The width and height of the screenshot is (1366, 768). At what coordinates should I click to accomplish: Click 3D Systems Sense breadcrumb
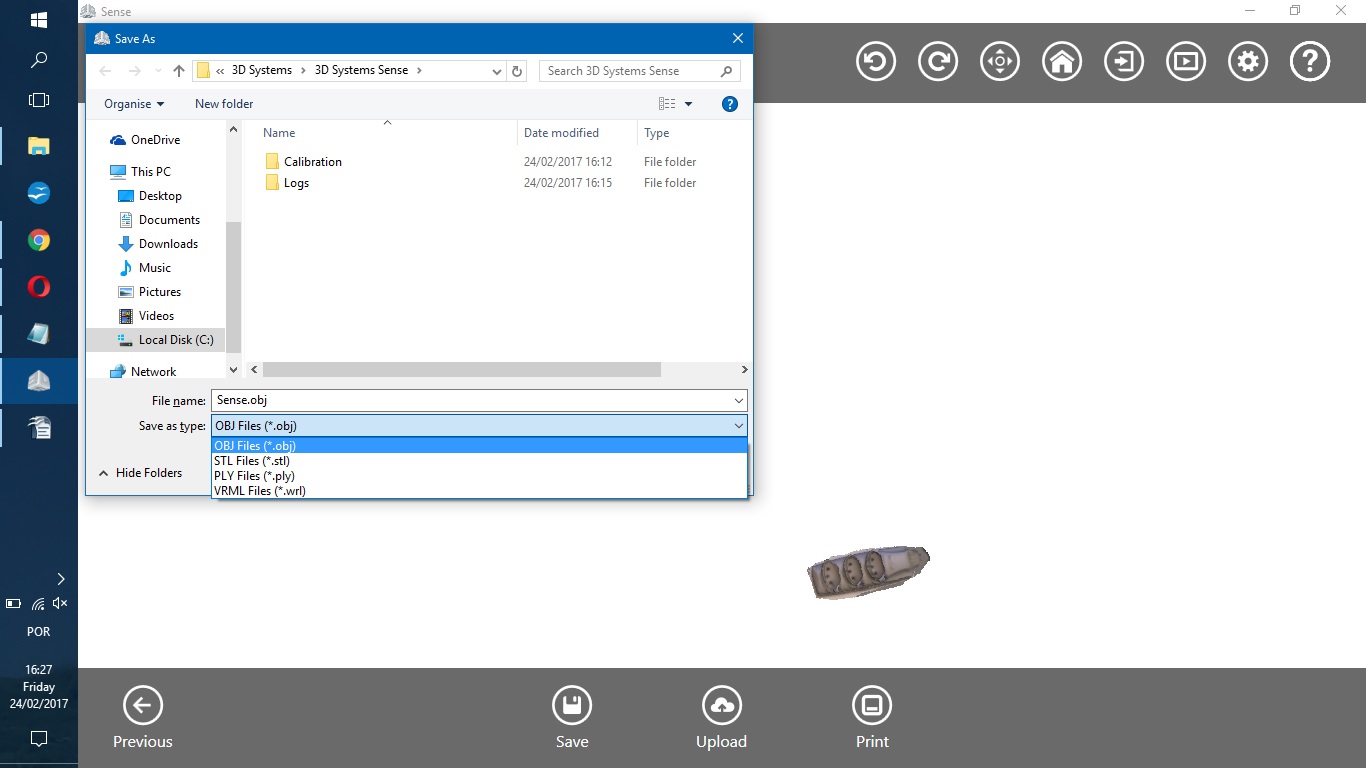[362, 71]
